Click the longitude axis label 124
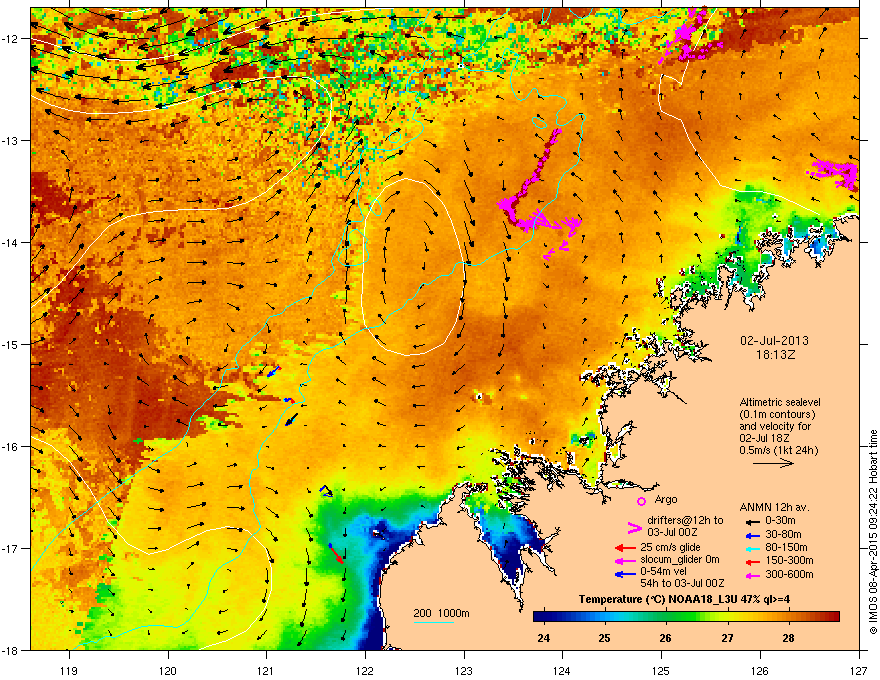Image resolution: width=880 pixels, height=680 pixels. 562,671
